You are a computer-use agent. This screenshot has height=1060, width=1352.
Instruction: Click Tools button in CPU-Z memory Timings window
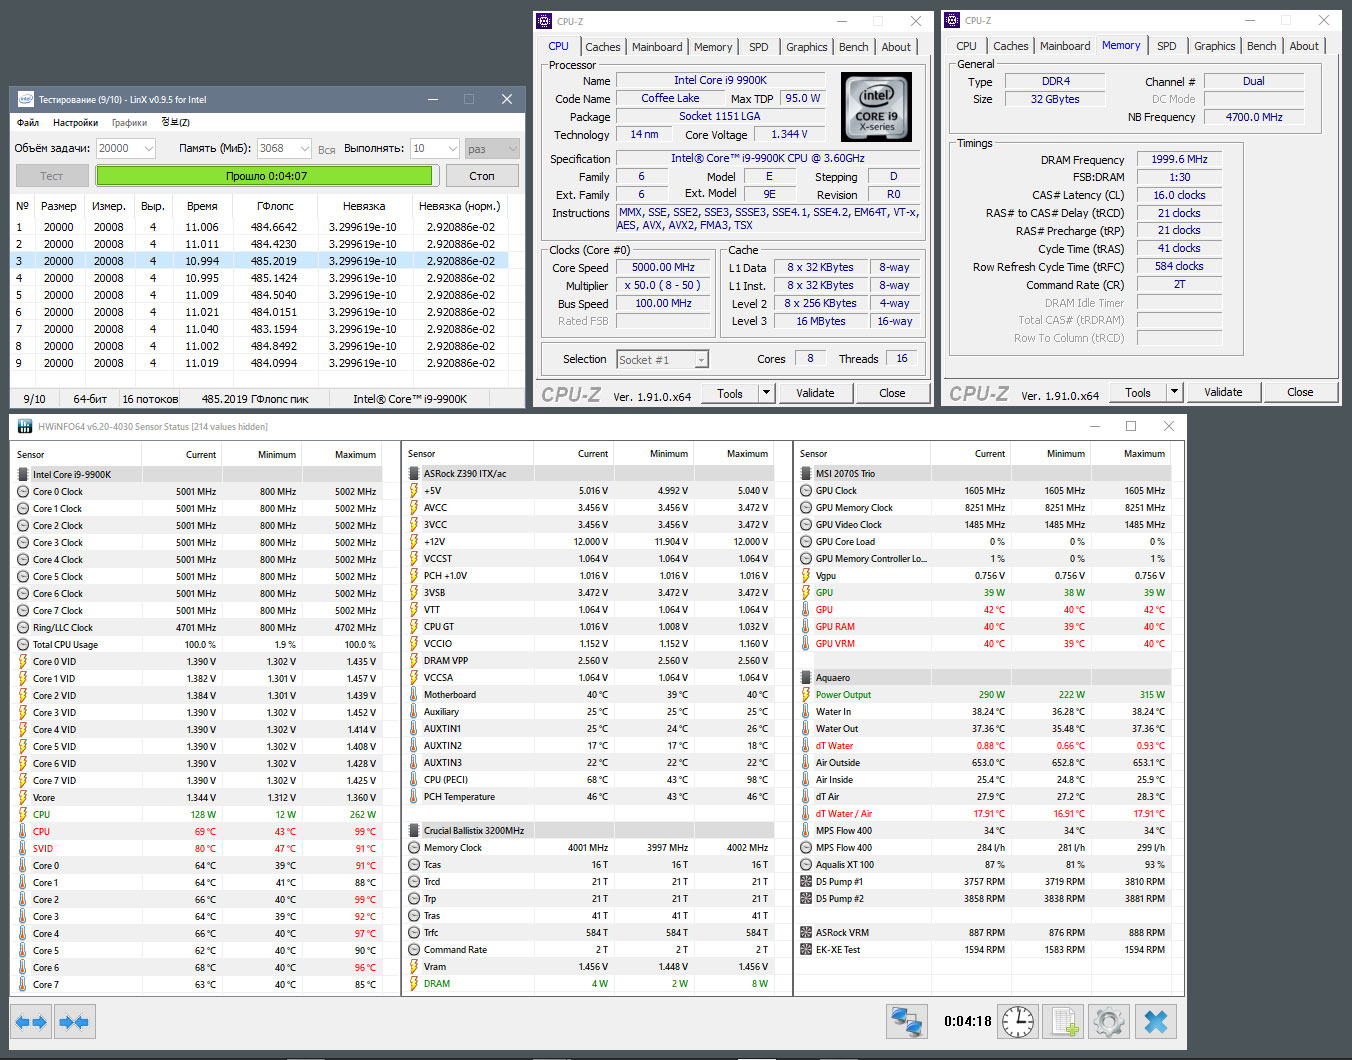click(1138, 392)
